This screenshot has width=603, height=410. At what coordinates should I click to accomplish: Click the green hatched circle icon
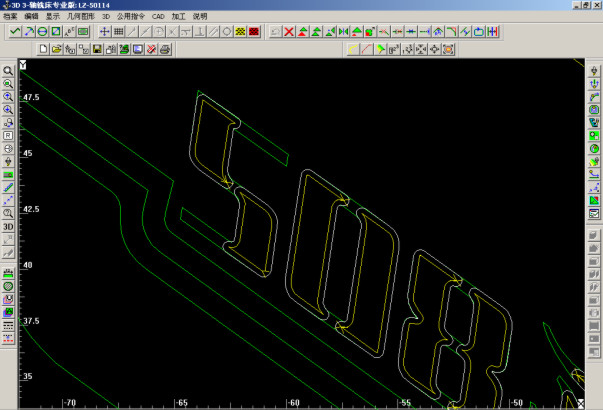click(x=8, y=286)
